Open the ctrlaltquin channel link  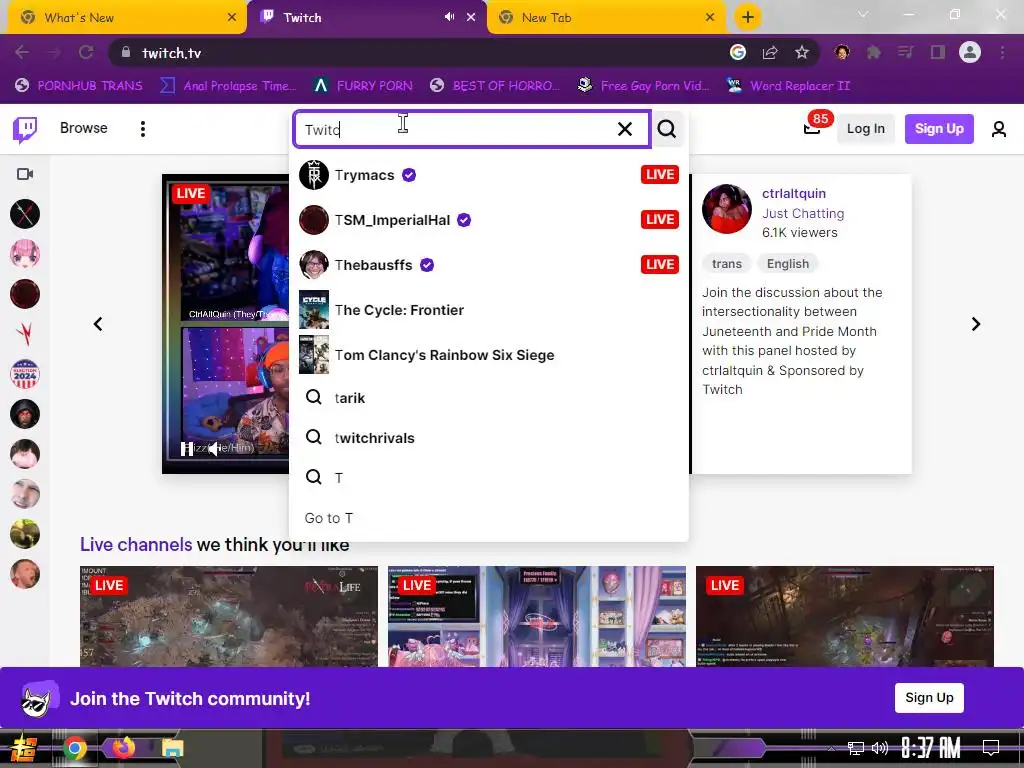point(793,193)
